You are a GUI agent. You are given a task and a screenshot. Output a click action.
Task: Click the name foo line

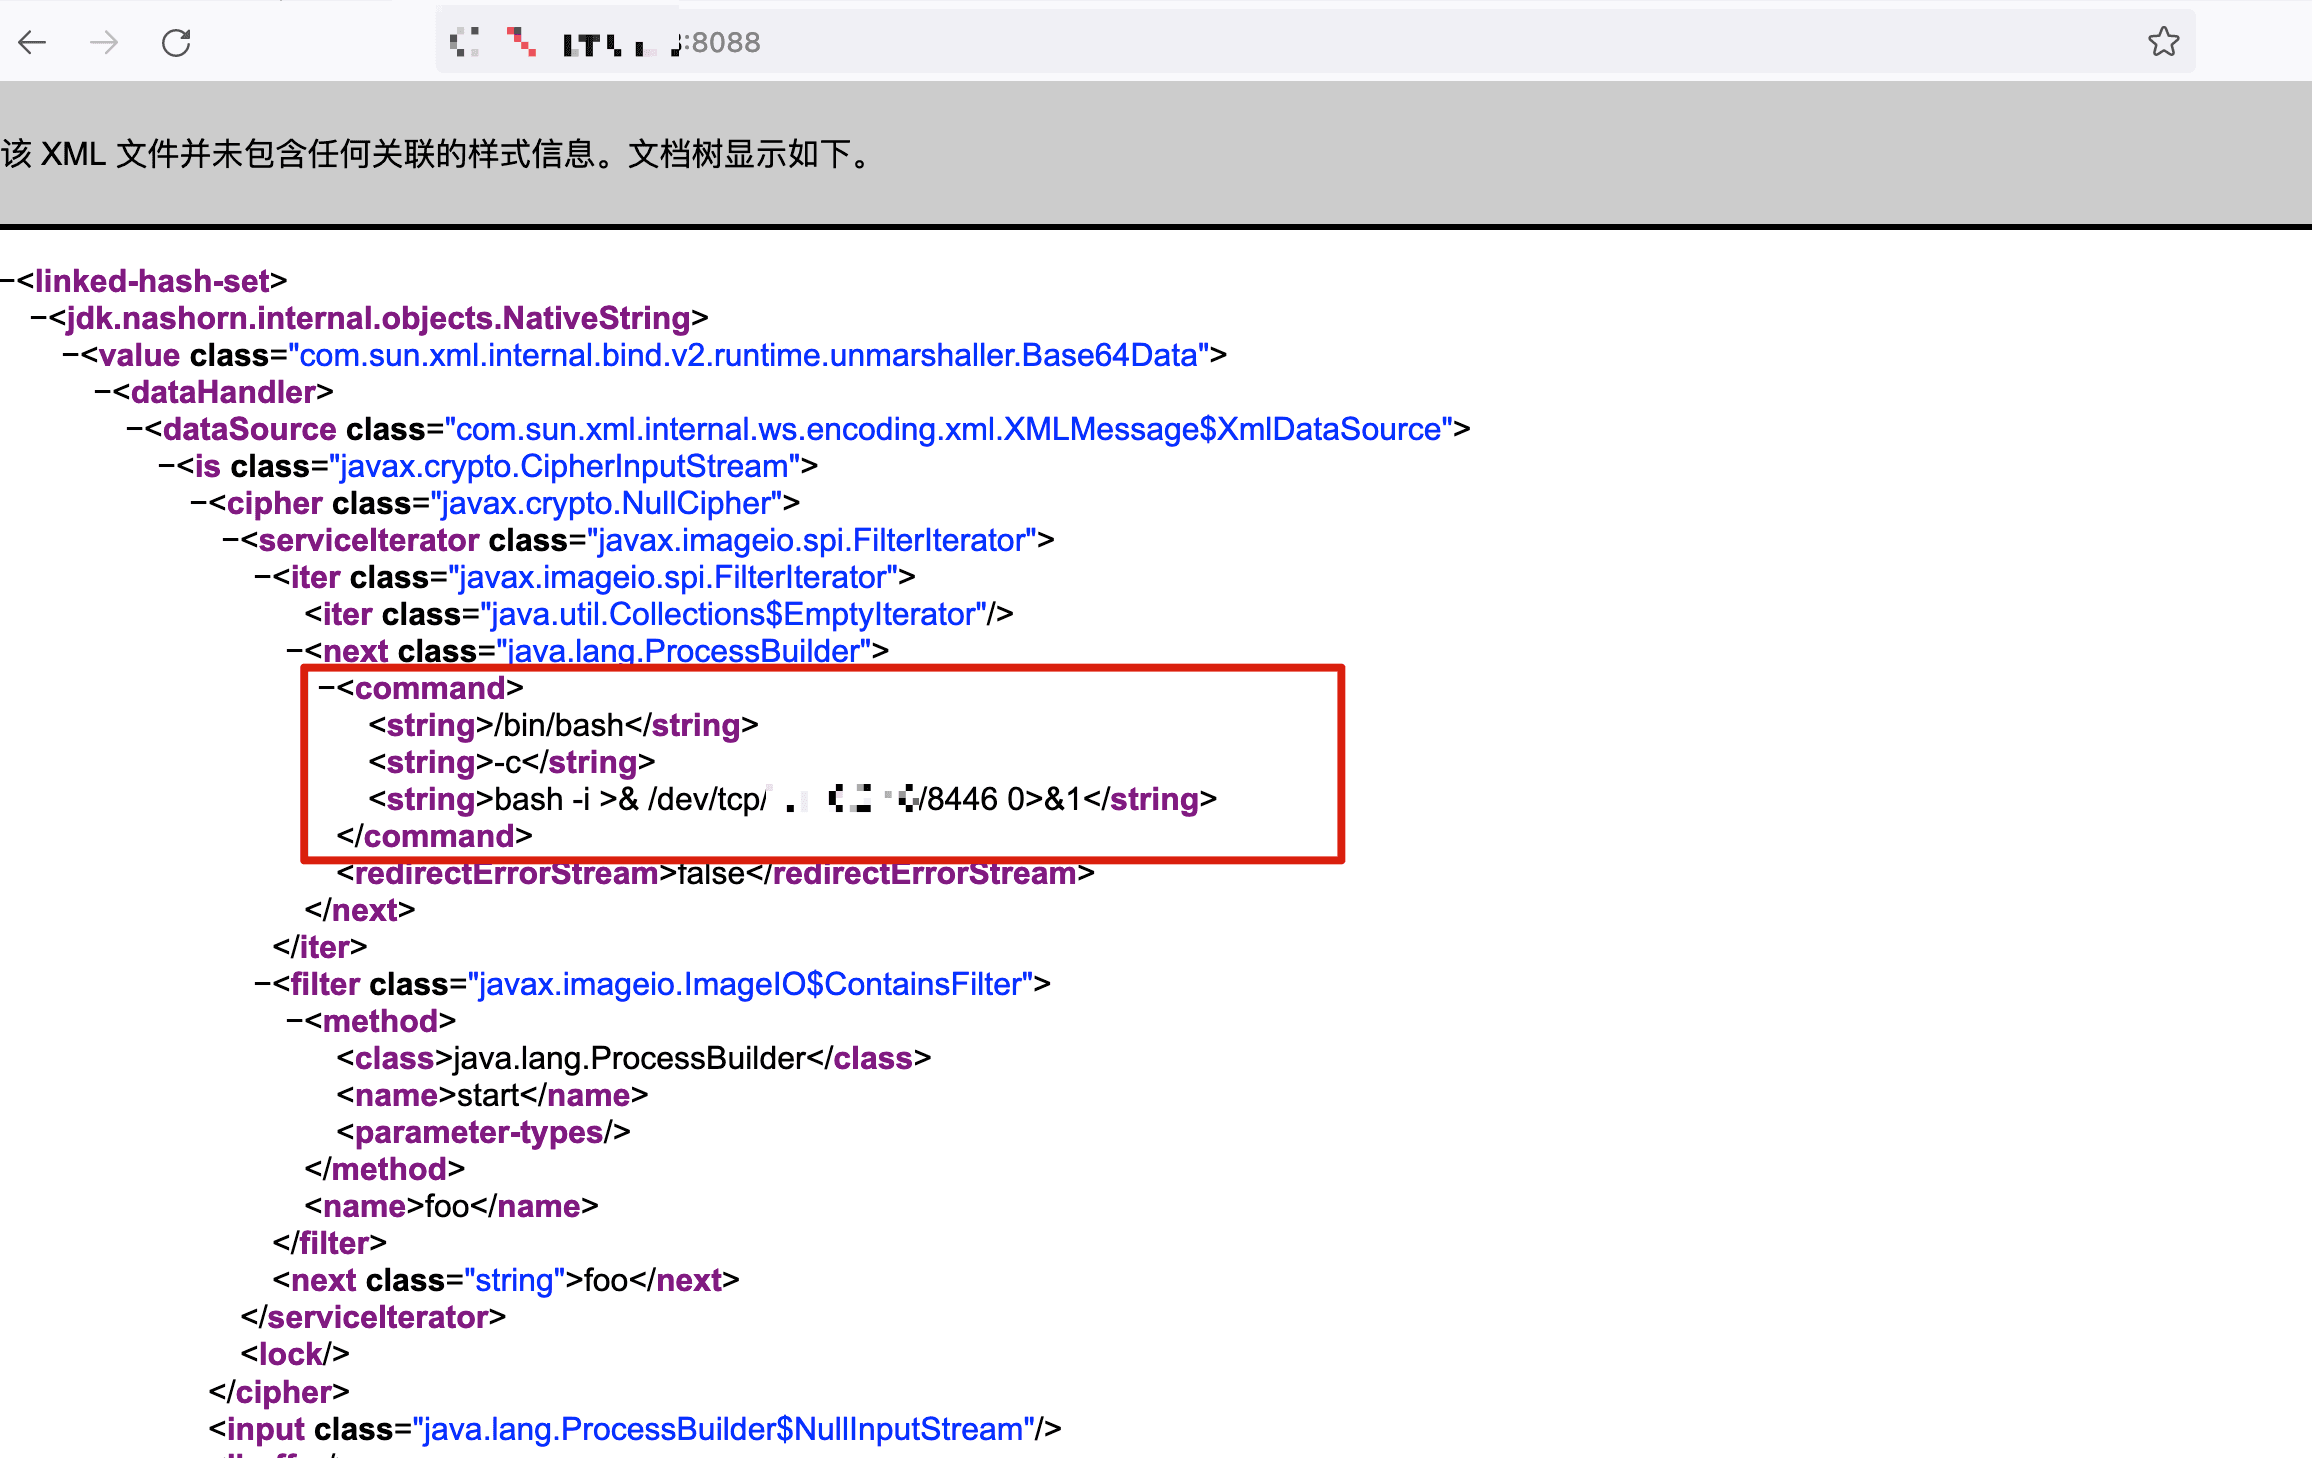[451, 1206]
